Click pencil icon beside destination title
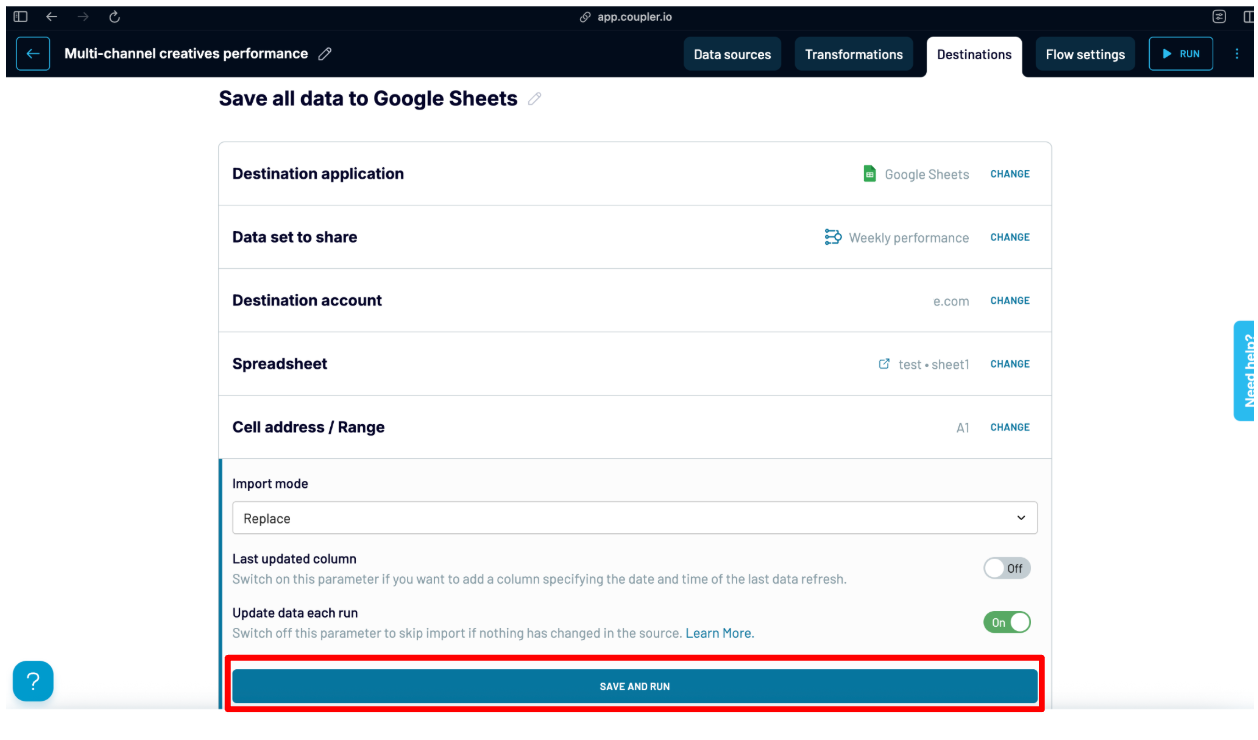 [535, 99]
